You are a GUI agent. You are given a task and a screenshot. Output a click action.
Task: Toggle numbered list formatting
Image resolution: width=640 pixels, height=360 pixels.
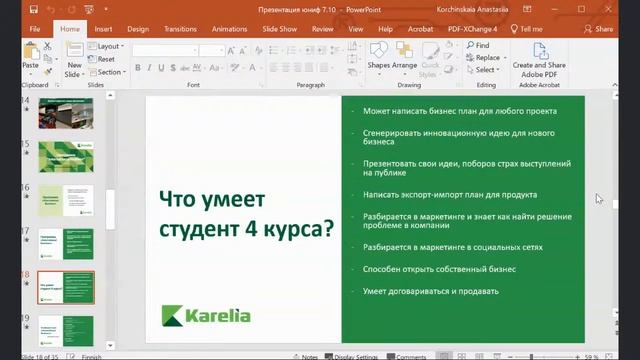291,51
